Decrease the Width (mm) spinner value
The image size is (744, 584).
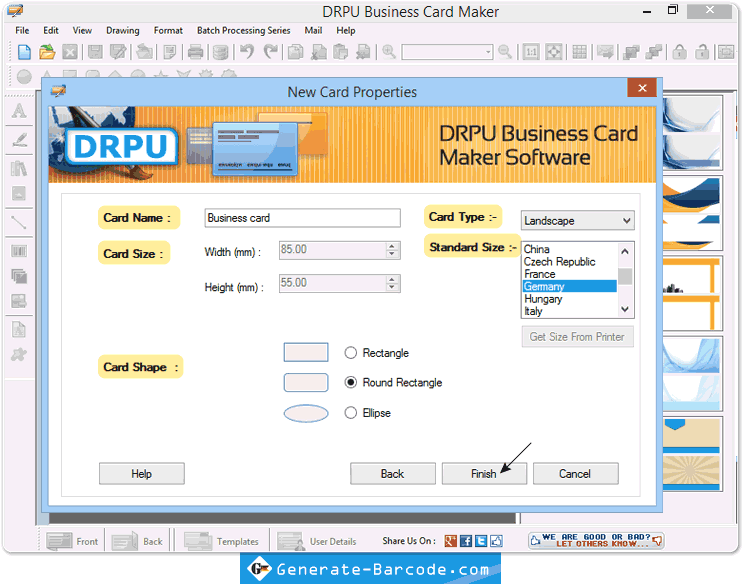coord(391,254)
